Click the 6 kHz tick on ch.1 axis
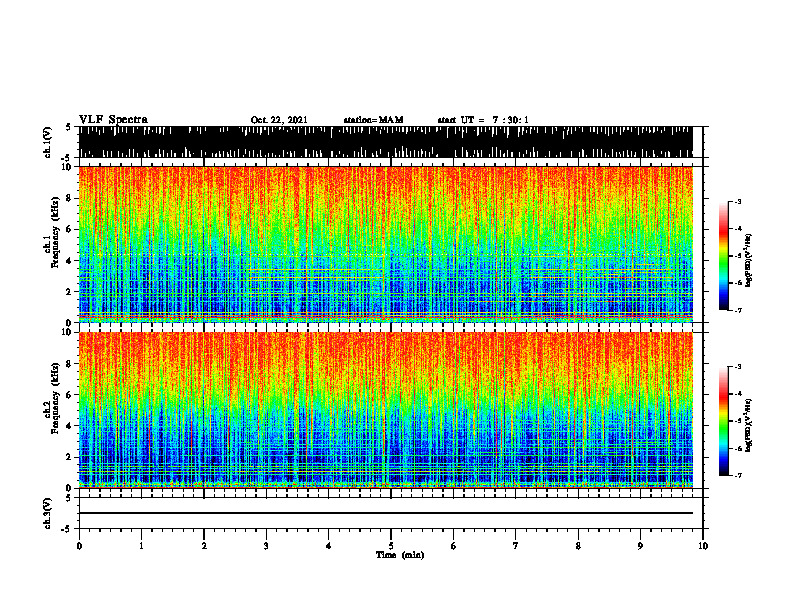This screenshot has width=792, height=612. pos(70,229)
